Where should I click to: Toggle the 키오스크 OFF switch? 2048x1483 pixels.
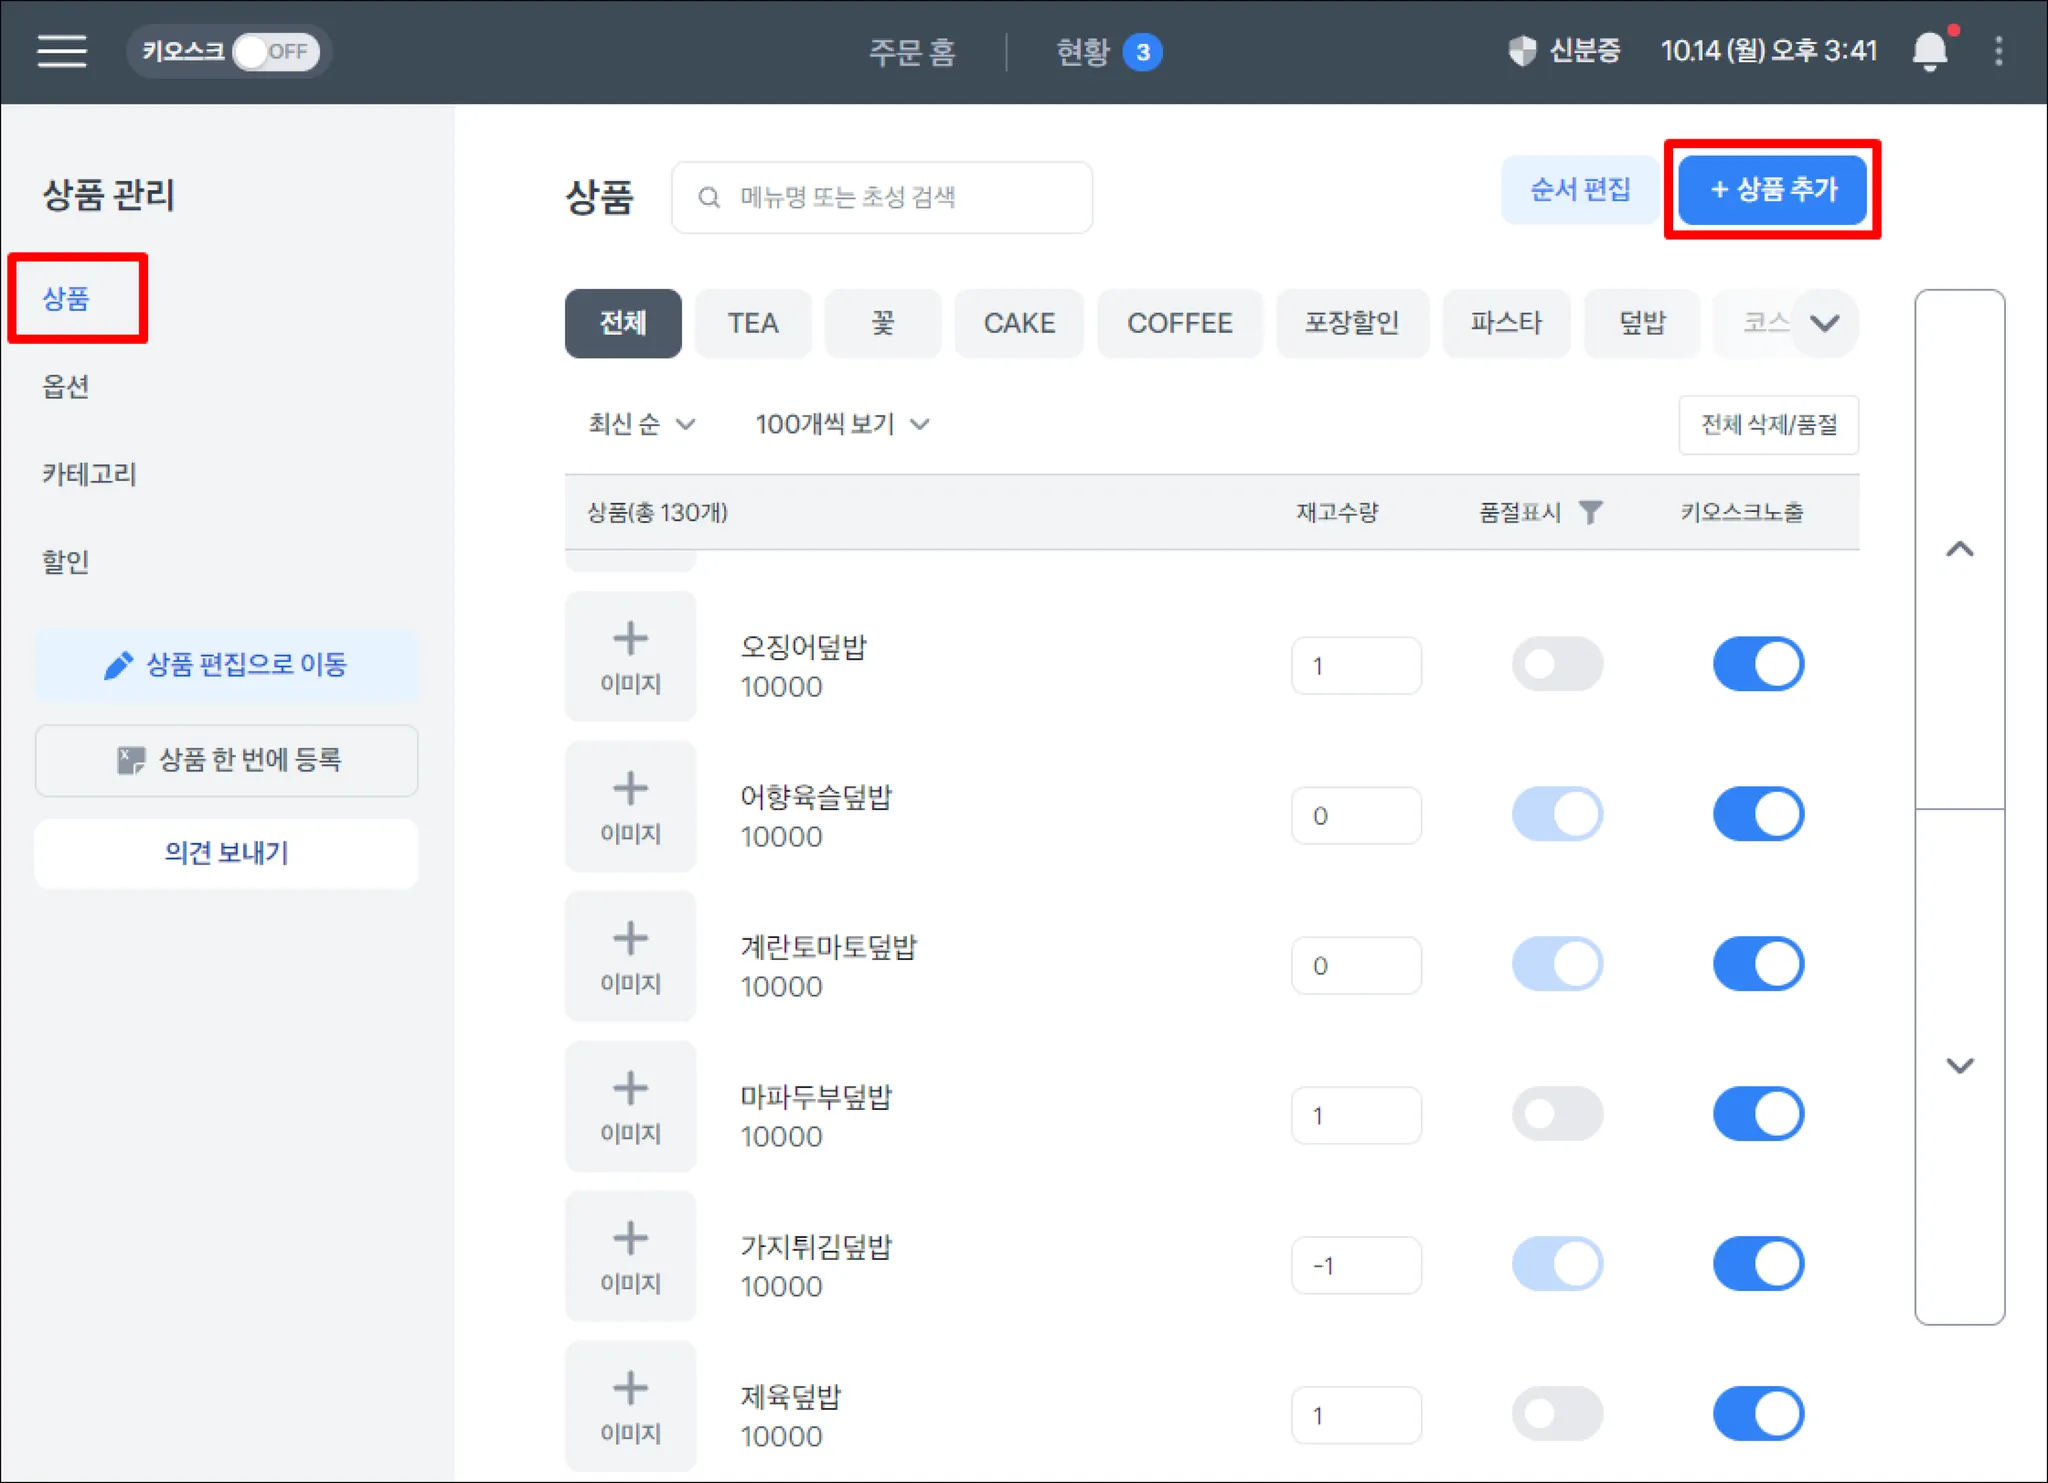[x=275, y=51]
